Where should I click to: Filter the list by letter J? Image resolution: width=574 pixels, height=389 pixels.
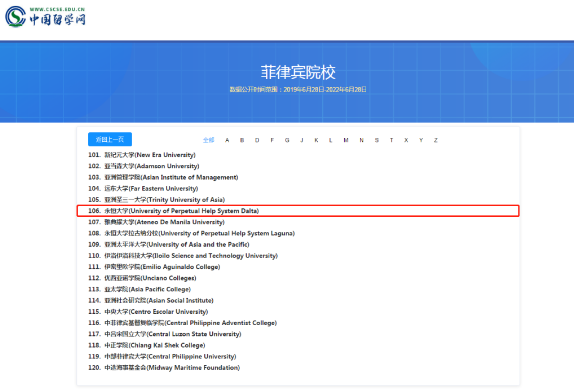[302, 140]
